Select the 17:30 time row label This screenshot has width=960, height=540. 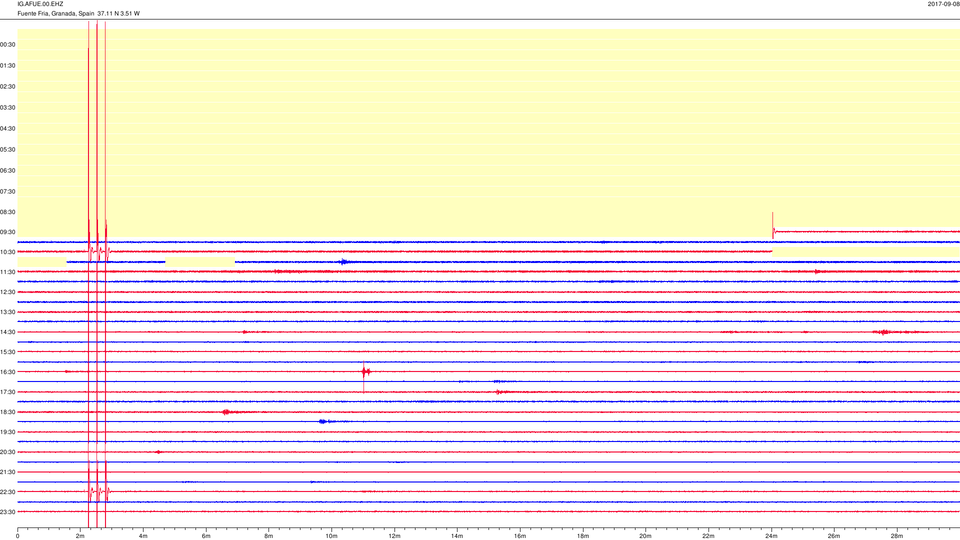coord(8,392)
